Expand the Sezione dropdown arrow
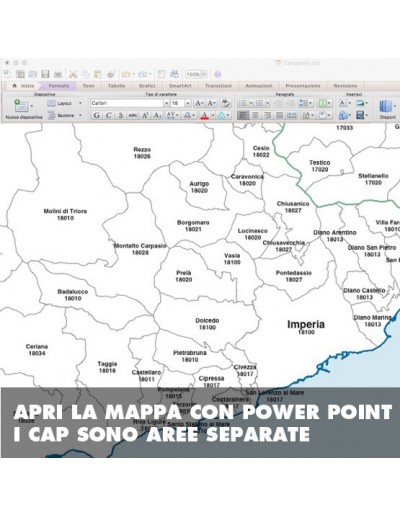This screenshot has width=400, height=517. 80,115
